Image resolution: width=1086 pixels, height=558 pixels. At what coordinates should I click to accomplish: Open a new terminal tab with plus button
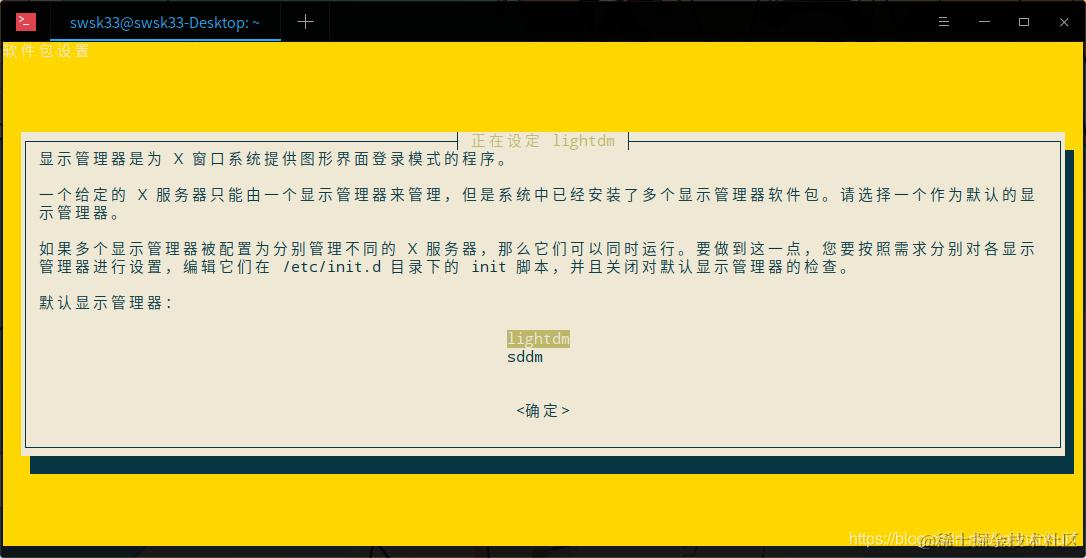point(305,22)
